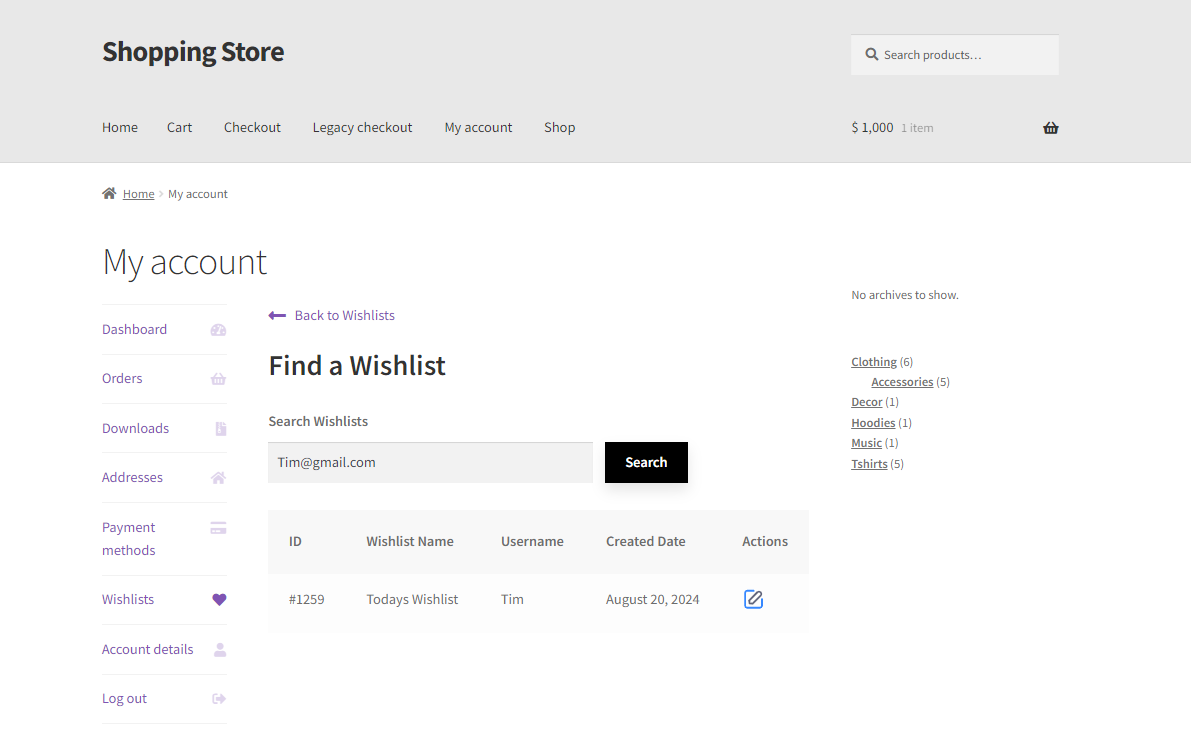Screen dimensions: 1191x734
Task: Click the Username column header
Action: (x=532, y=541)
